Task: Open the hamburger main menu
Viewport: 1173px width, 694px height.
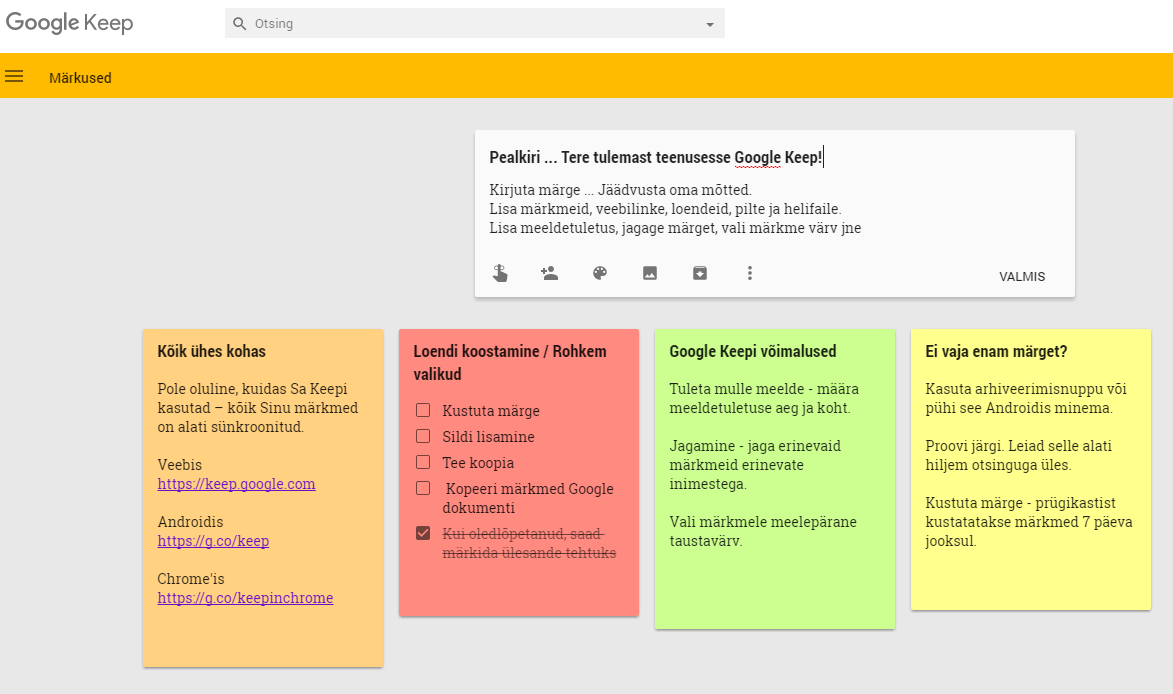Action: (14, 76)
